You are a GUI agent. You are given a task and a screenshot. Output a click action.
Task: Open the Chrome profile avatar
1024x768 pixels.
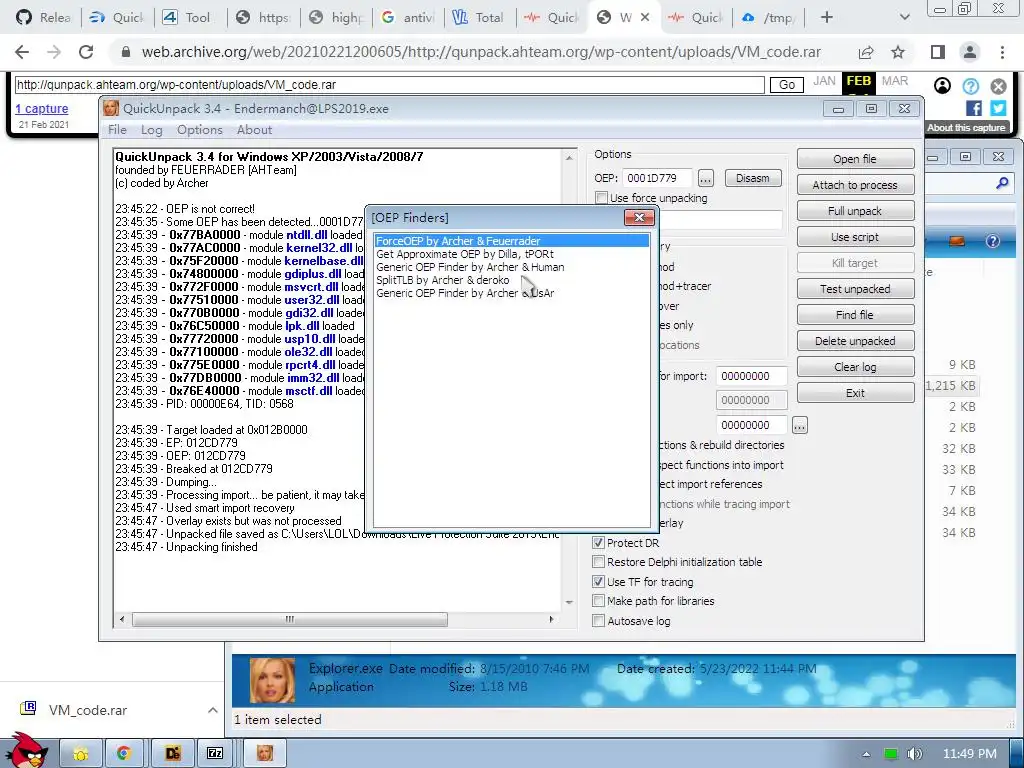(x=970, y=52)
